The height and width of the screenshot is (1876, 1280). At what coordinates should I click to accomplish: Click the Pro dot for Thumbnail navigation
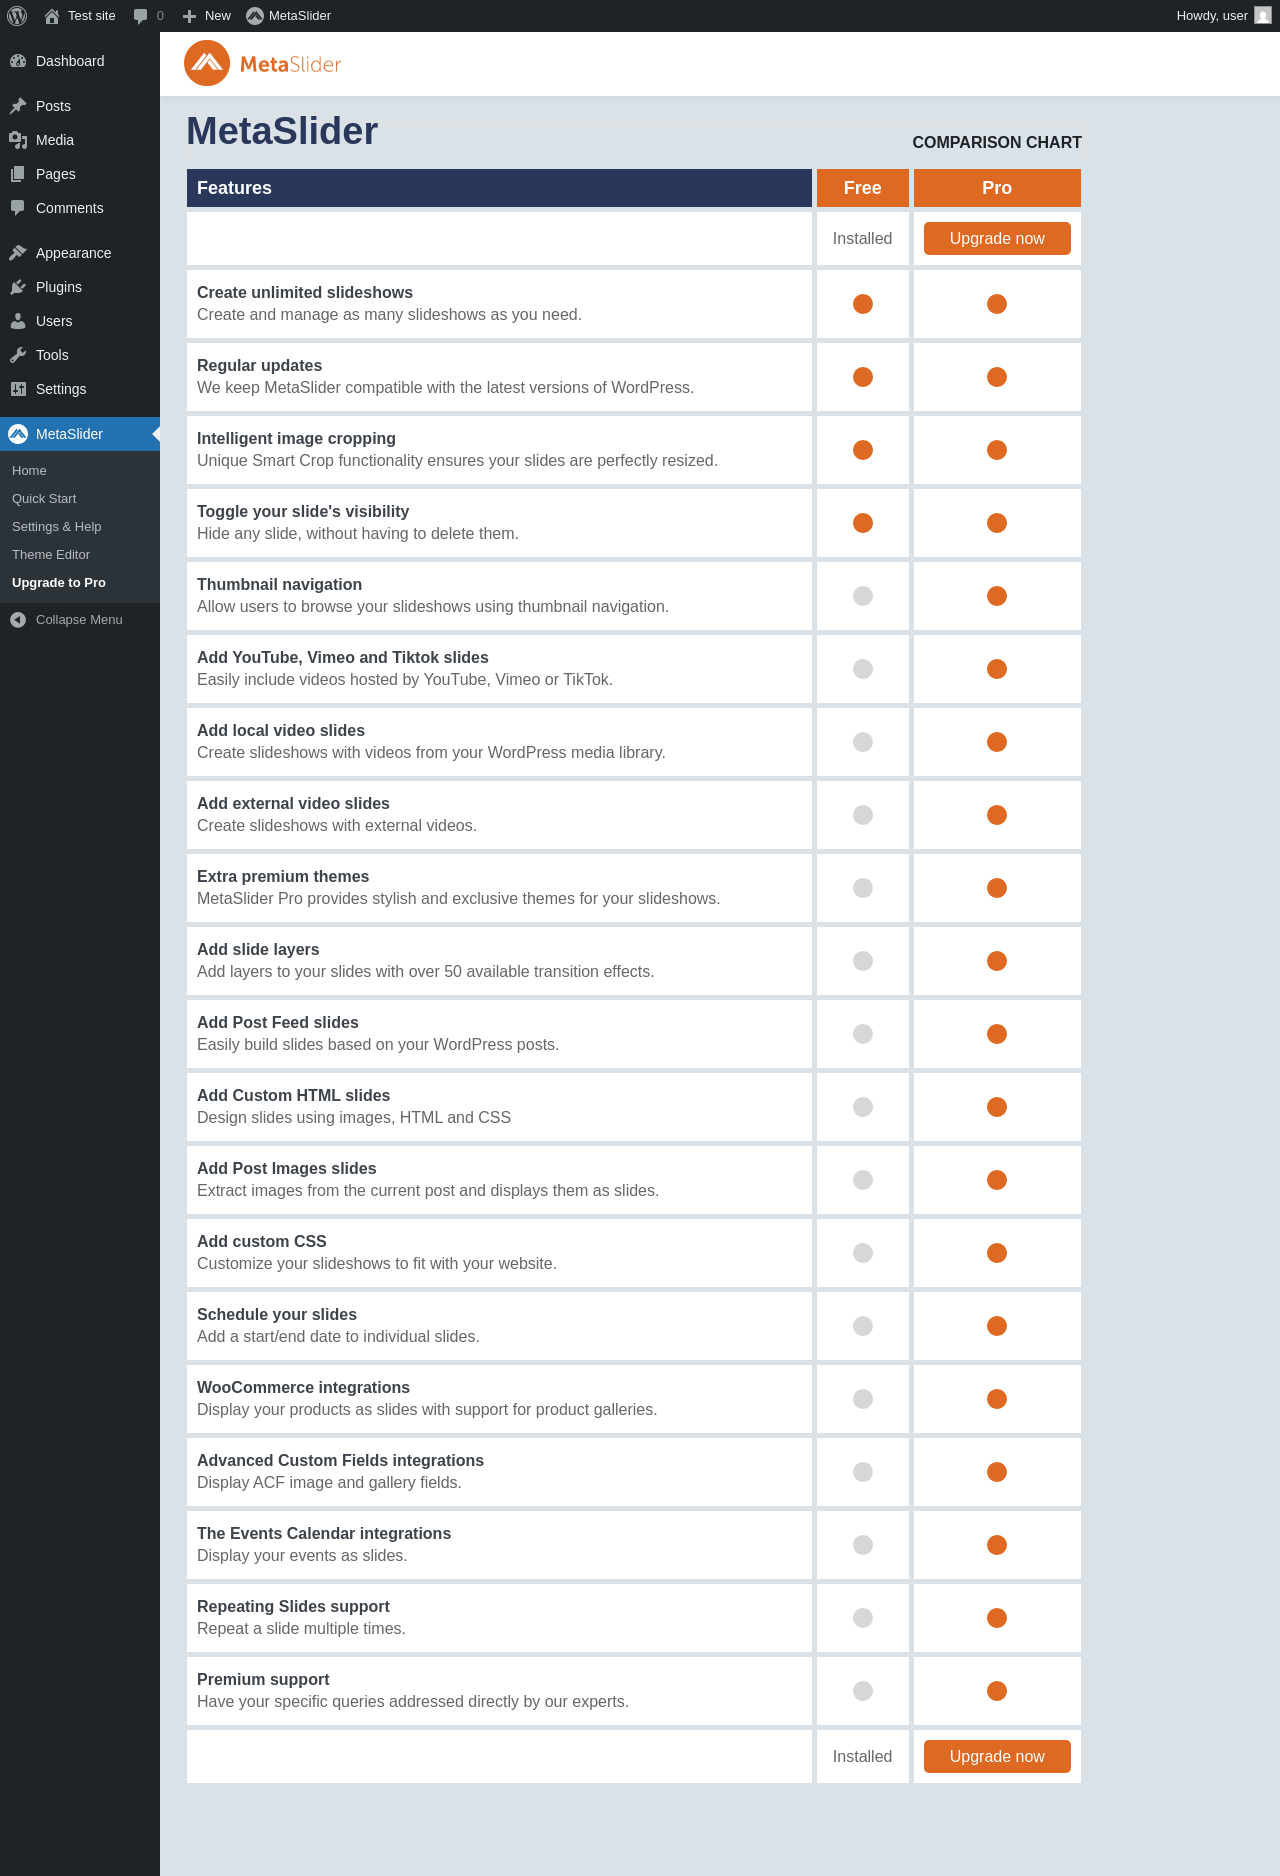(x=997, y=596)
